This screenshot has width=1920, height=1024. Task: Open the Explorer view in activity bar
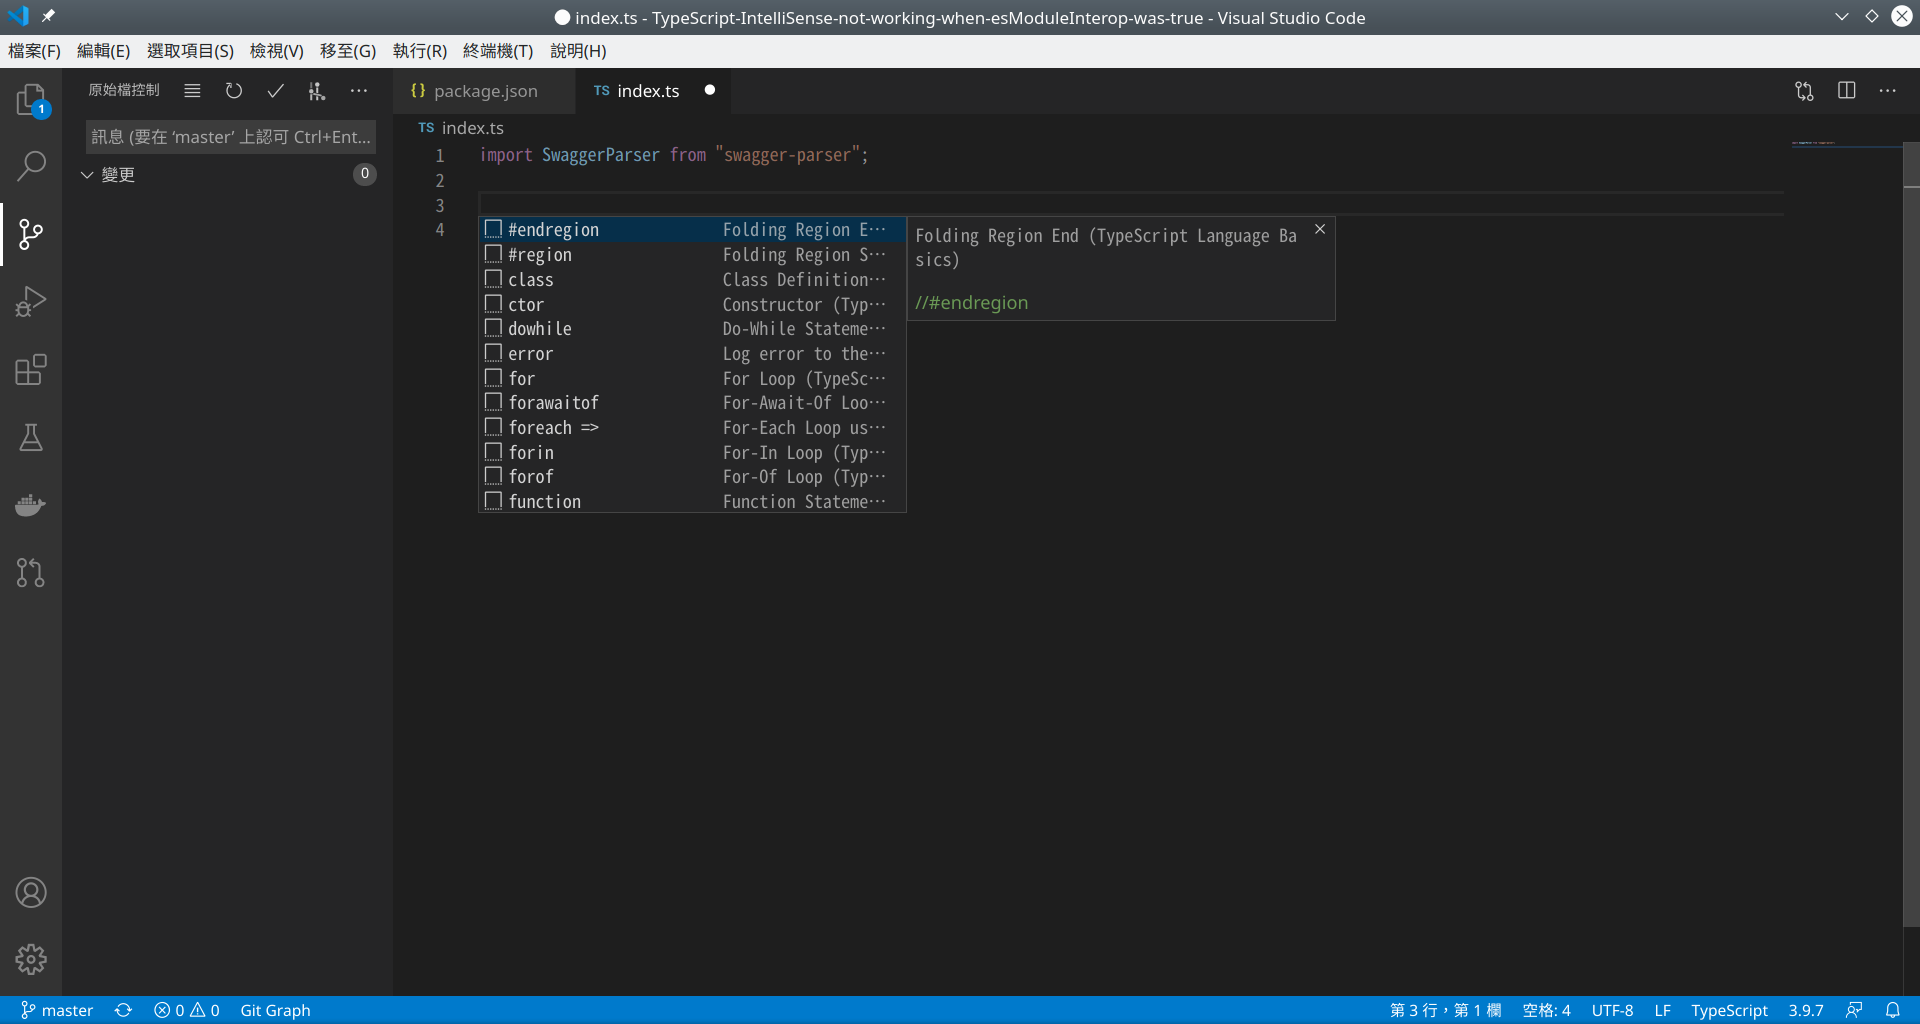click(x=31, y=100)
